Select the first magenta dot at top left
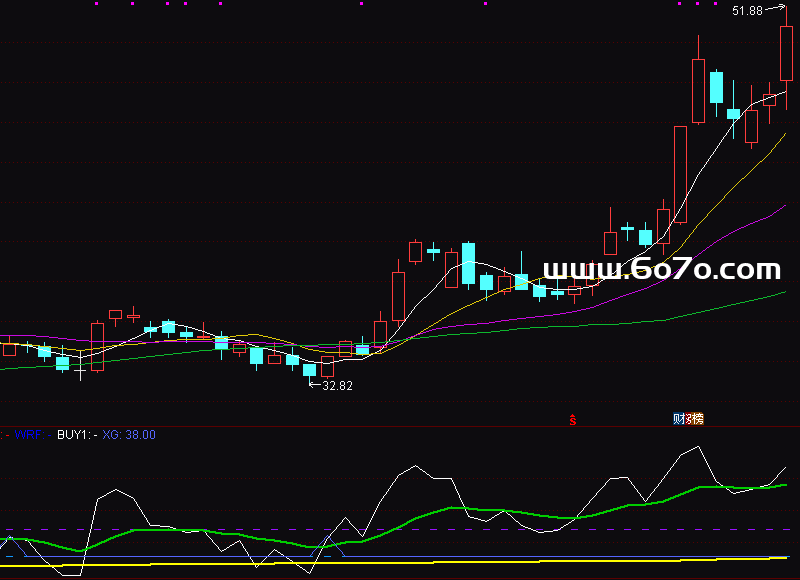This screenshot has width=800, height=580. pos(96,3)
